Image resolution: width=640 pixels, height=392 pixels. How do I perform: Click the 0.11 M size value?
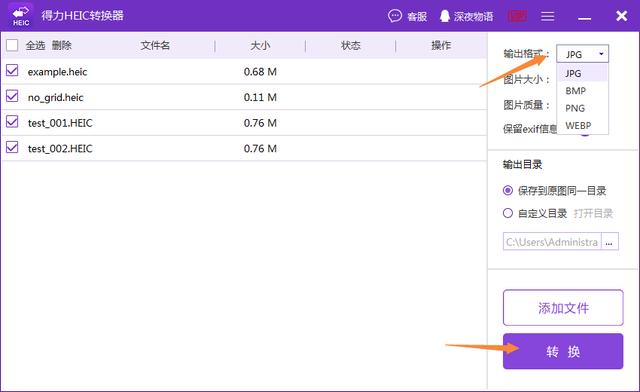[x=260, y=97]
